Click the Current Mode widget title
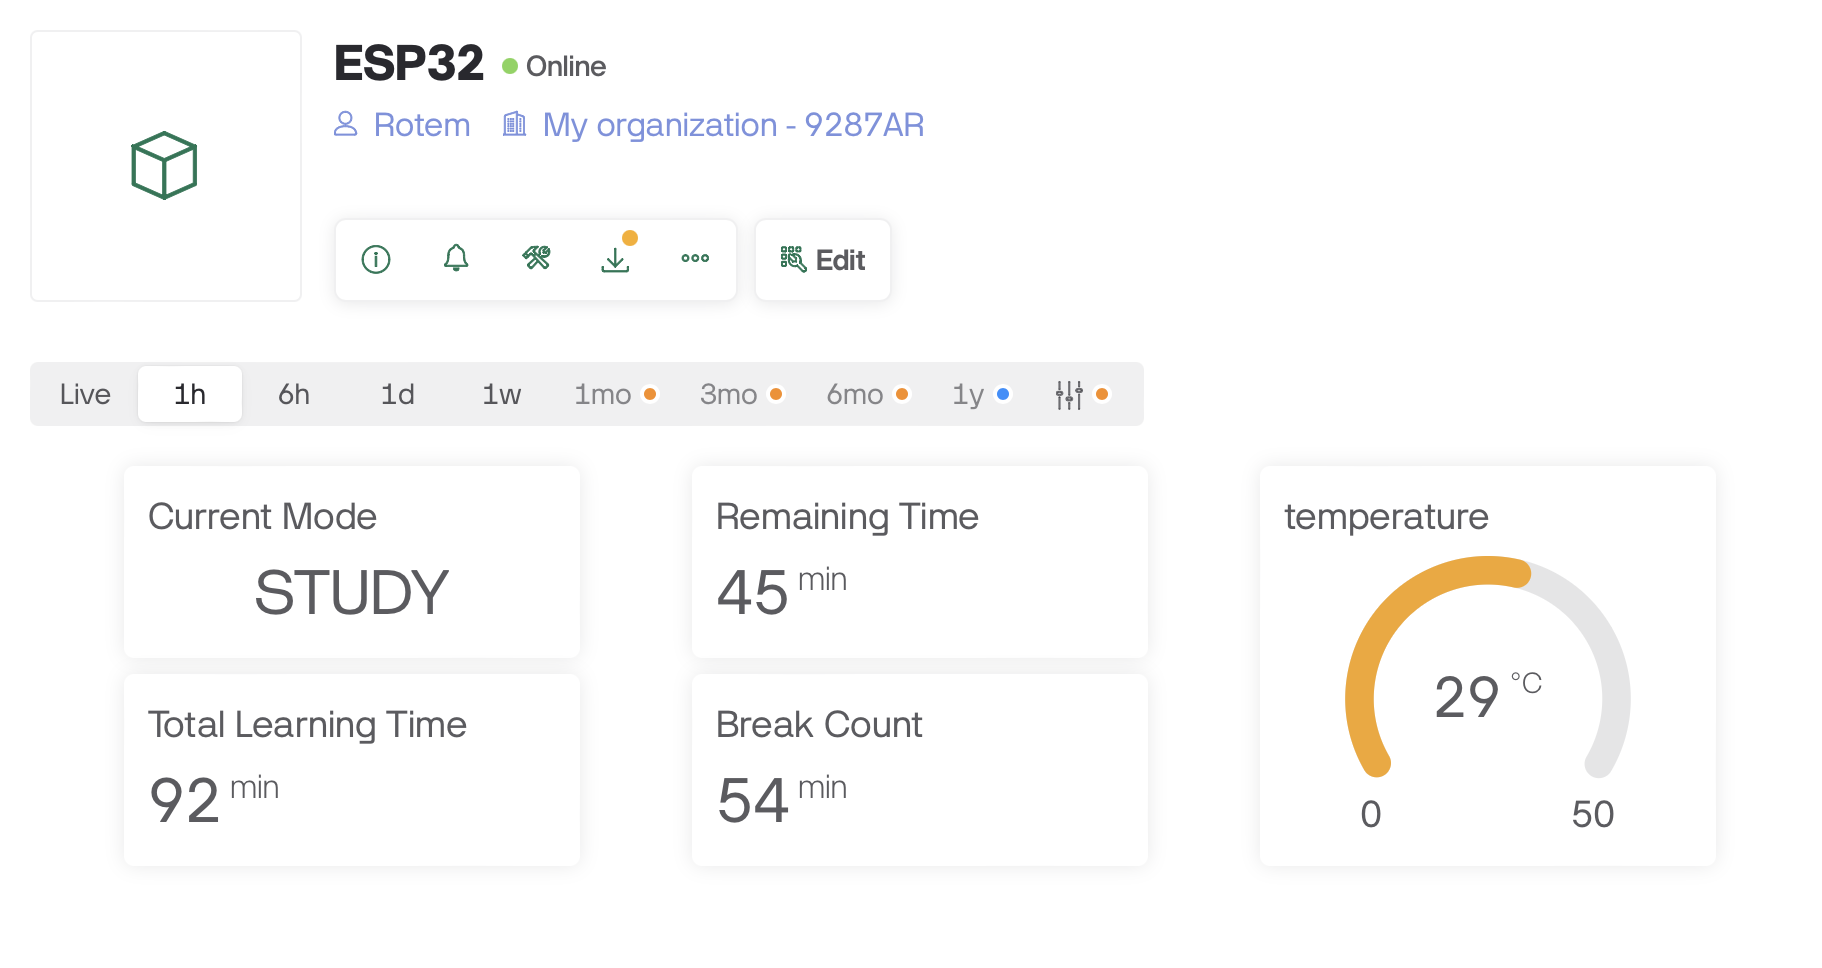Screen dimensions: 1822x968 (x=262, y=517)
